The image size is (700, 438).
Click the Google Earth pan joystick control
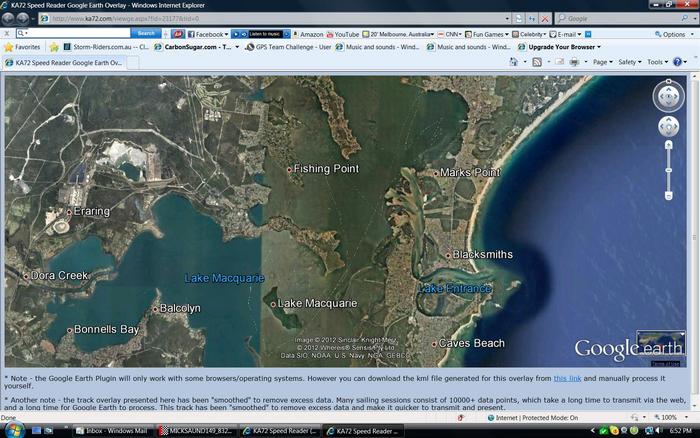click(668, 126)
